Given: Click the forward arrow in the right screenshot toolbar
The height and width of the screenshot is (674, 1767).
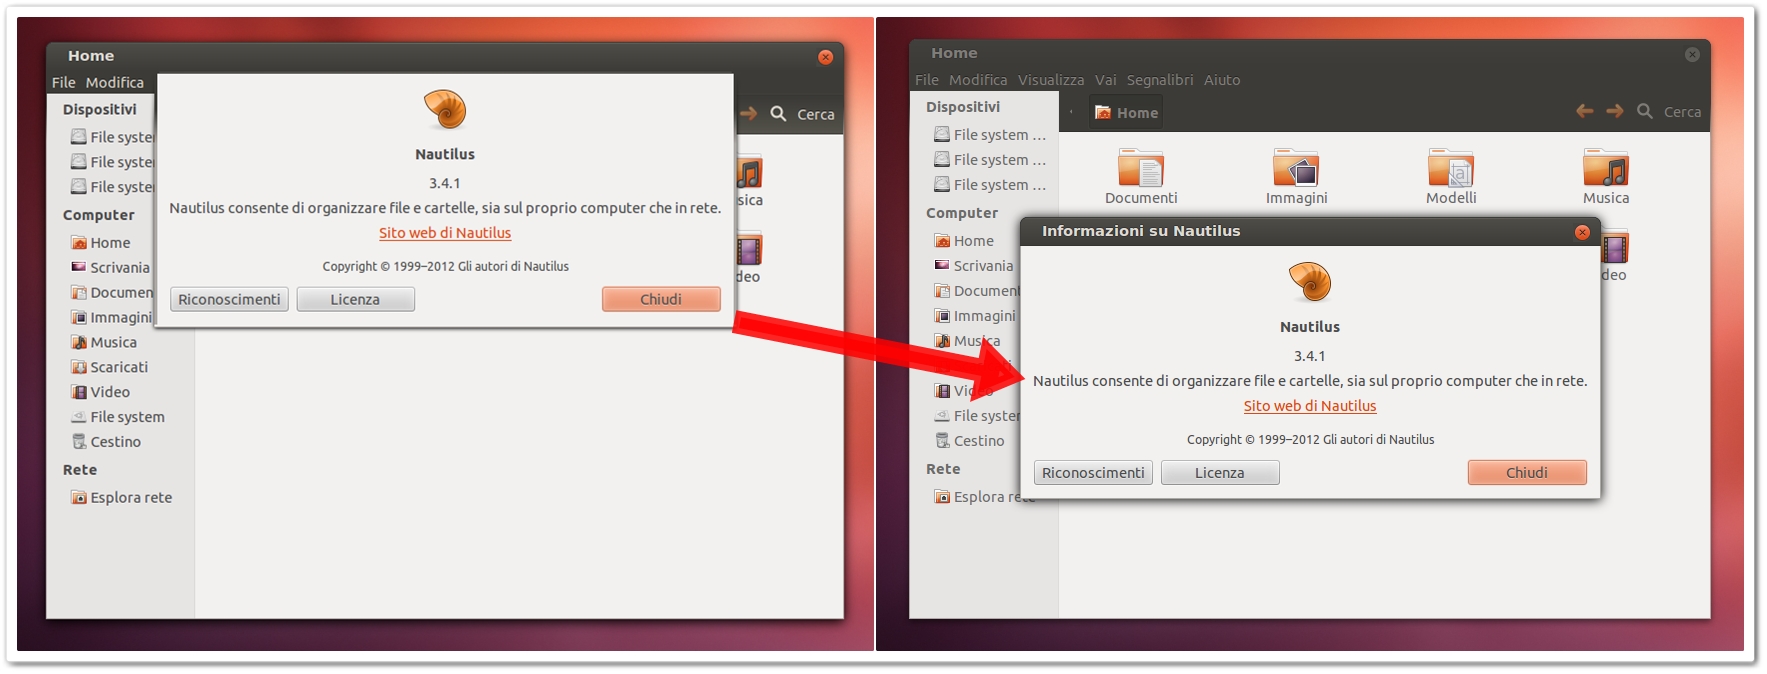Looking at the screenshot, I should 1615,111.
